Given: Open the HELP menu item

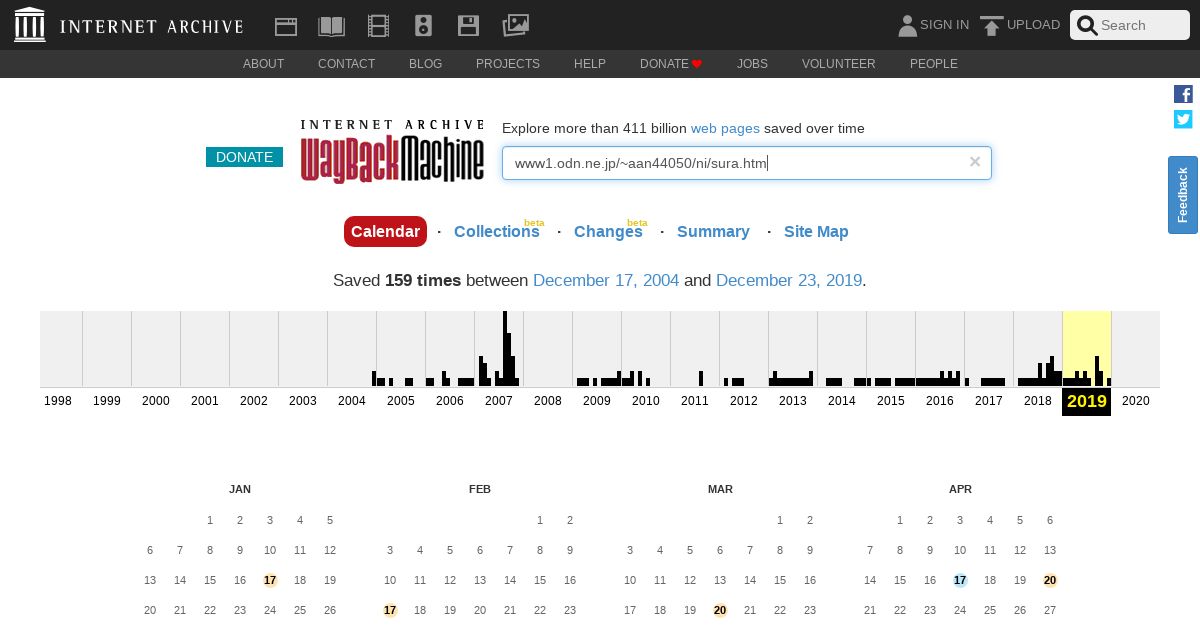Looking at the screenshot, I should tap(590, 64).
